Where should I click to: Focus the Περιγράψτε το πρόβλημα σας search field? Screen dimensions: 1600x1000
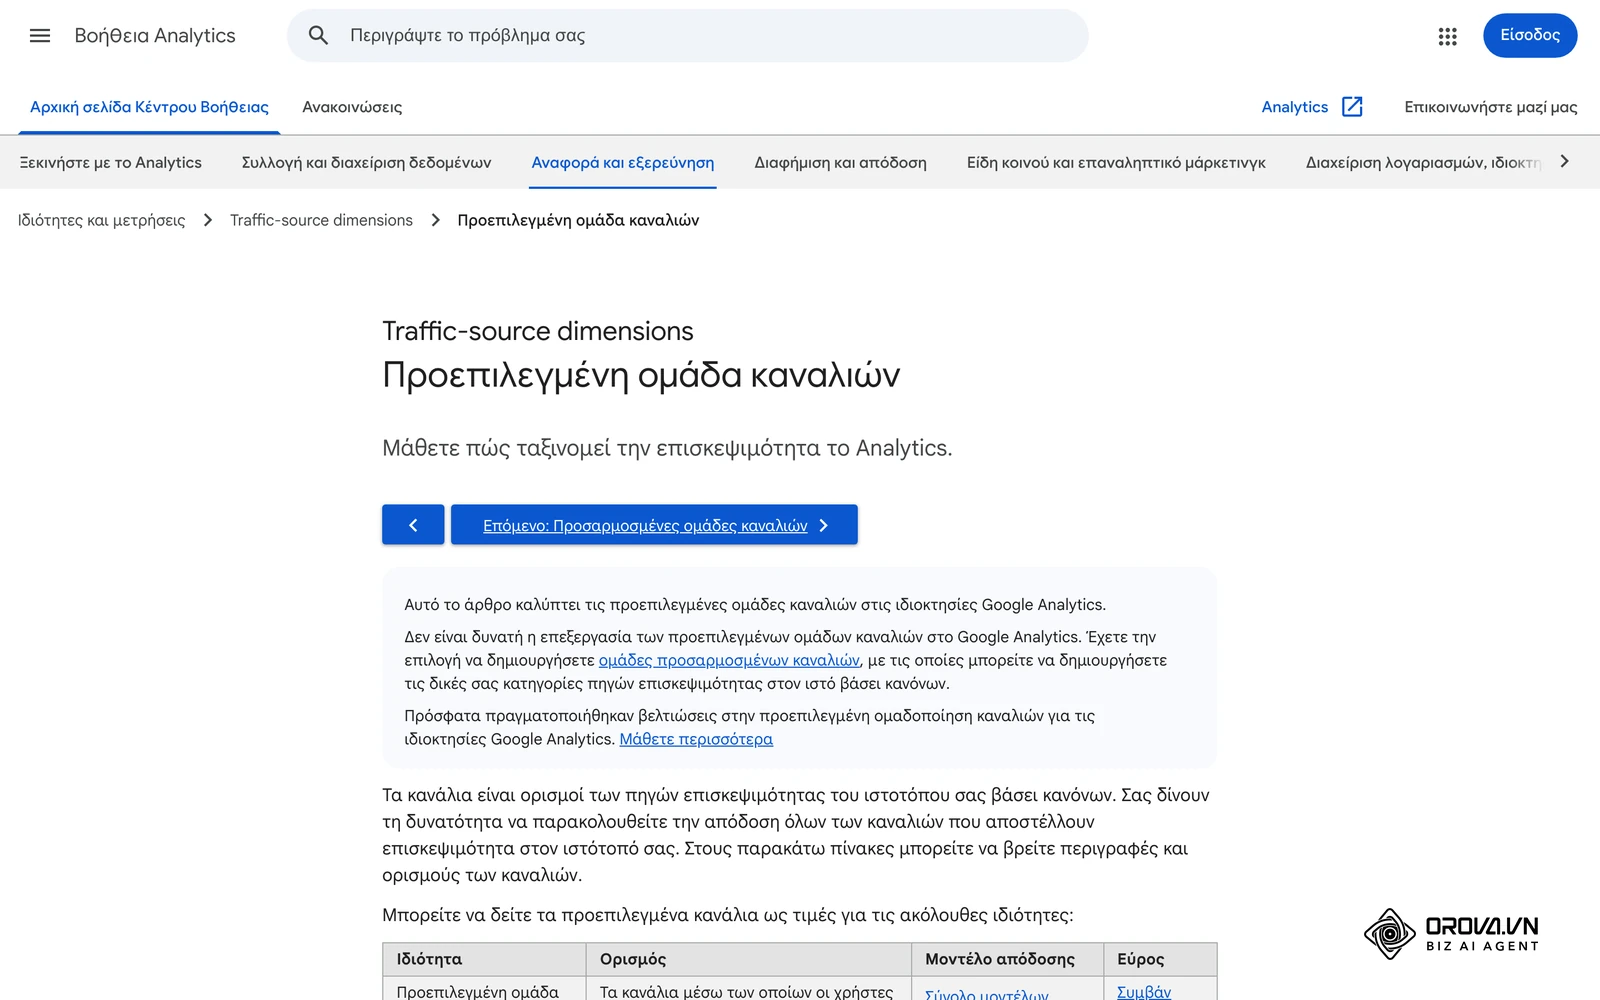(687, 36)
